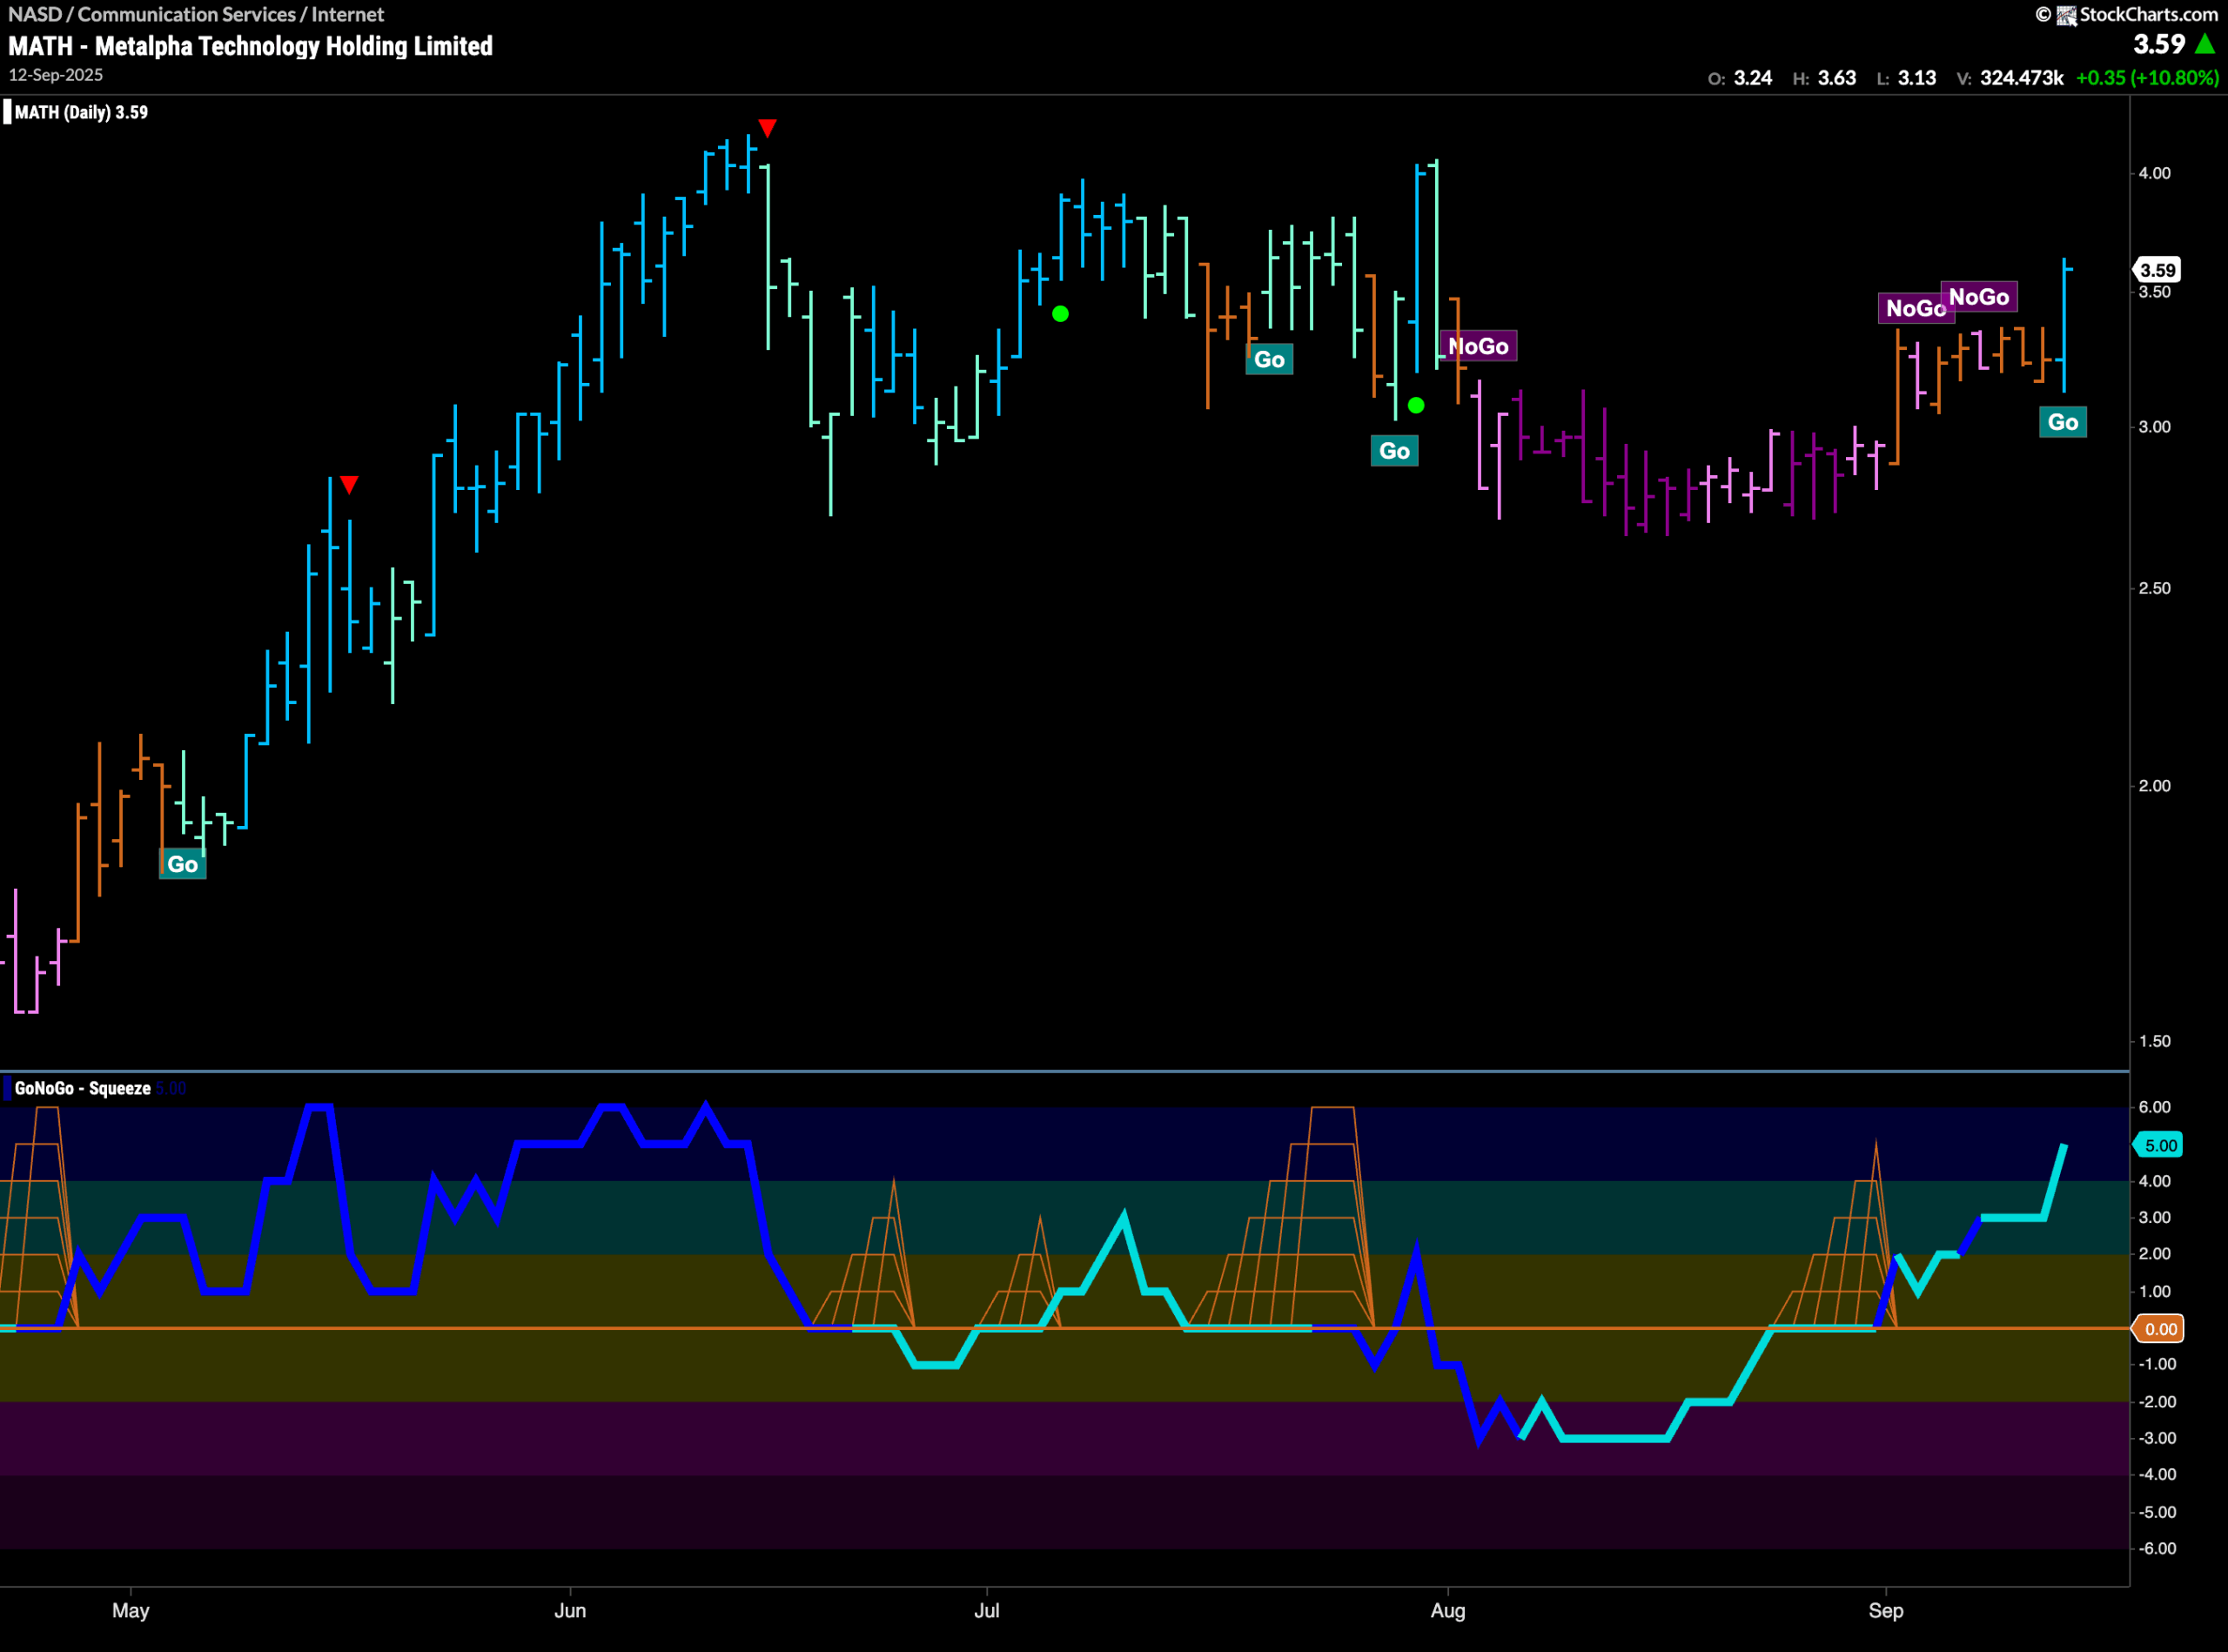Click the NoGo signal label in early August
2228x1652 pixels.
[1478, 346]
